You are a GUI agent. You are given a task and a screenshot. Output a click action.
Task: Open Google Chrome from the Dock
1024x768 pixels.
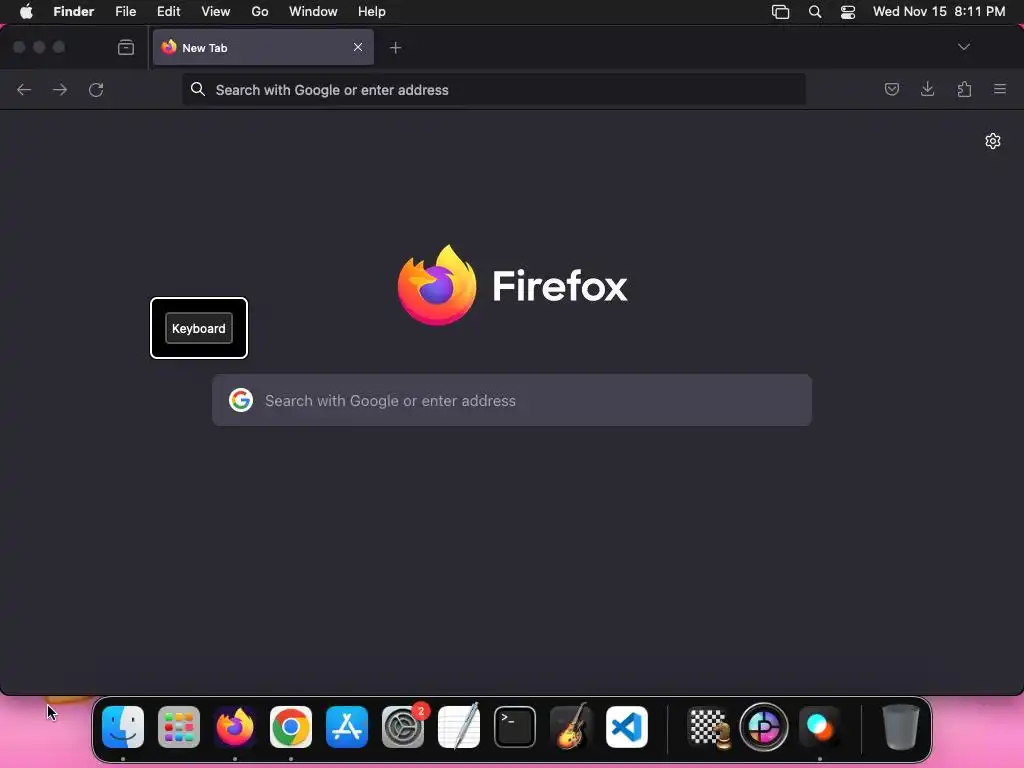click(291, 727)
